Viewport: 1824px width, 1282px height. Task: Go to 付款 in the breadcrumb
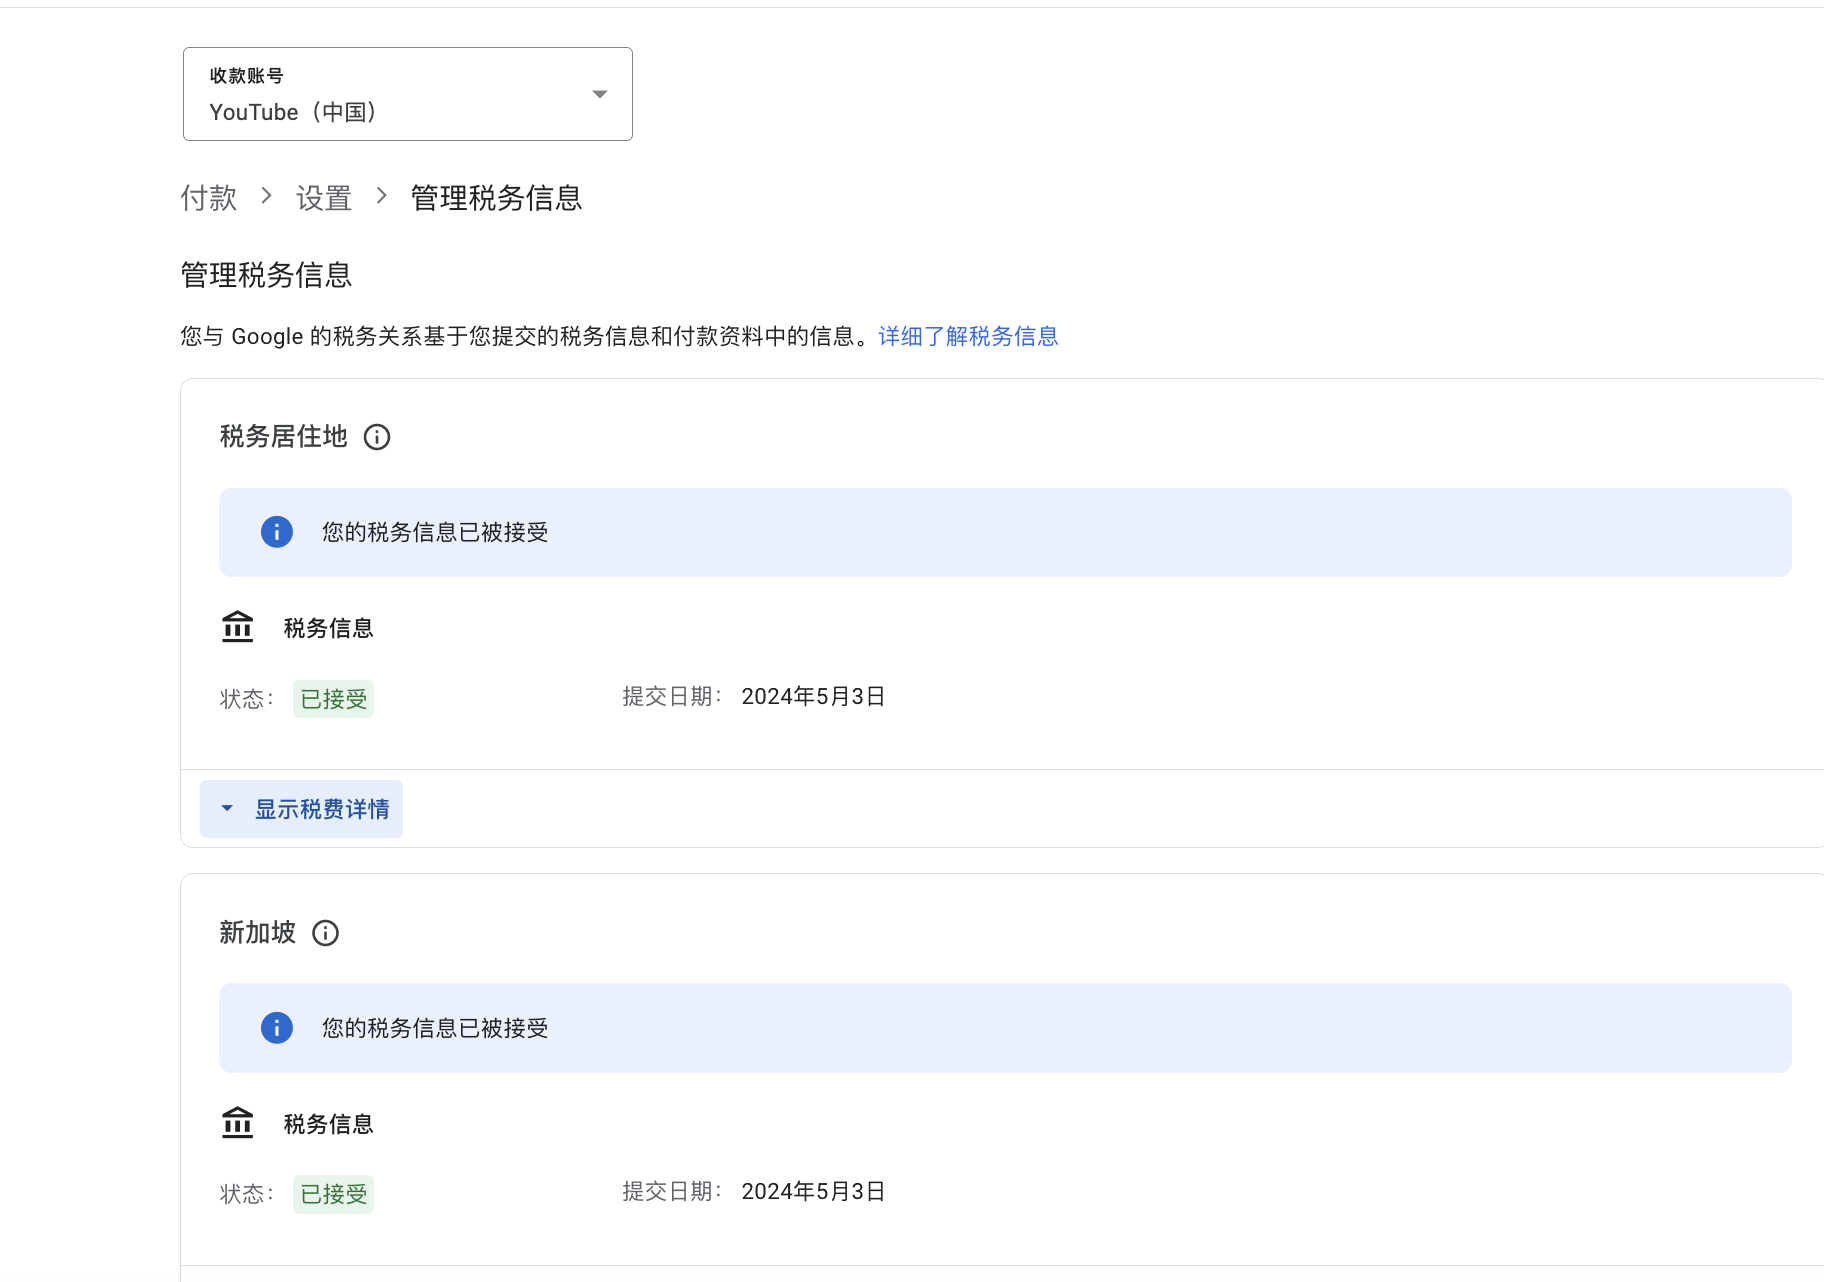(208, 198)
